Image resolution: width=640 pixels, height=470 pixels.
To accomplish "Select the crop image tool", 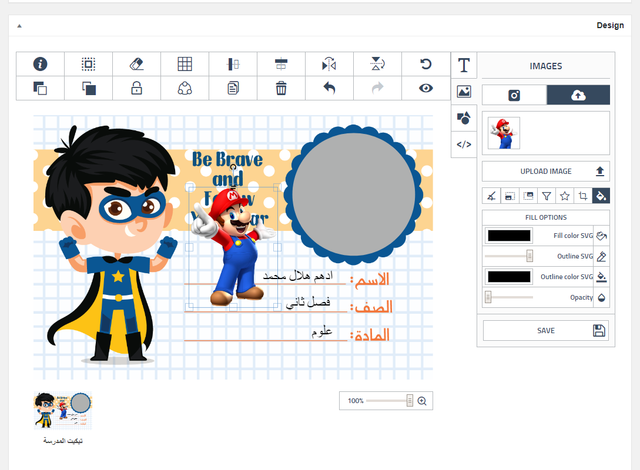I will 583,196.
